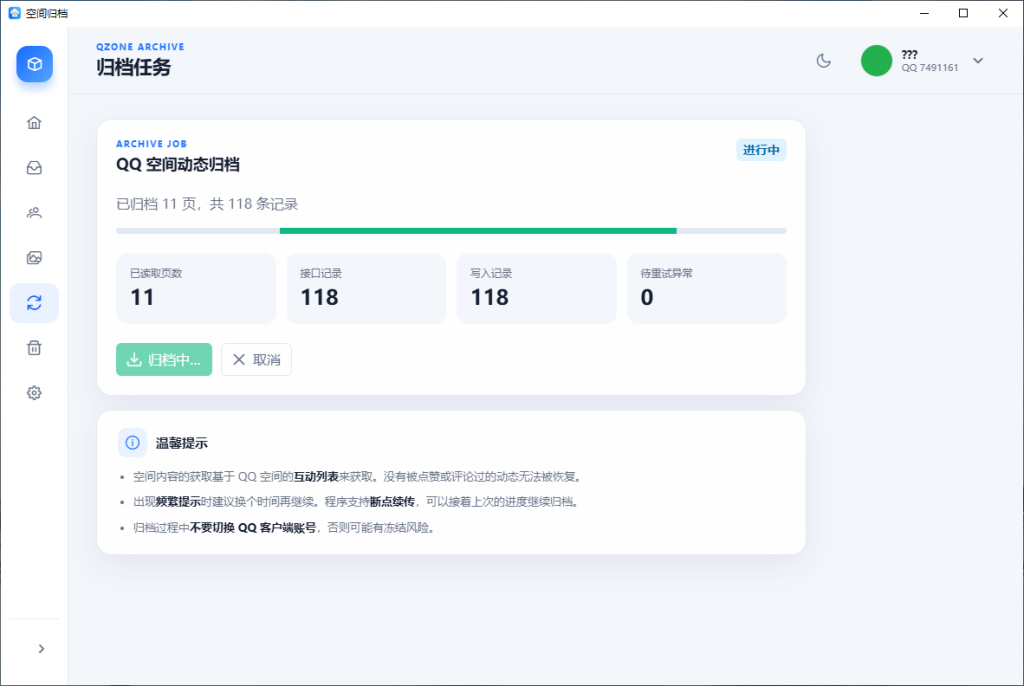Click the 归档中... archiving button

[x=164, y=359]
